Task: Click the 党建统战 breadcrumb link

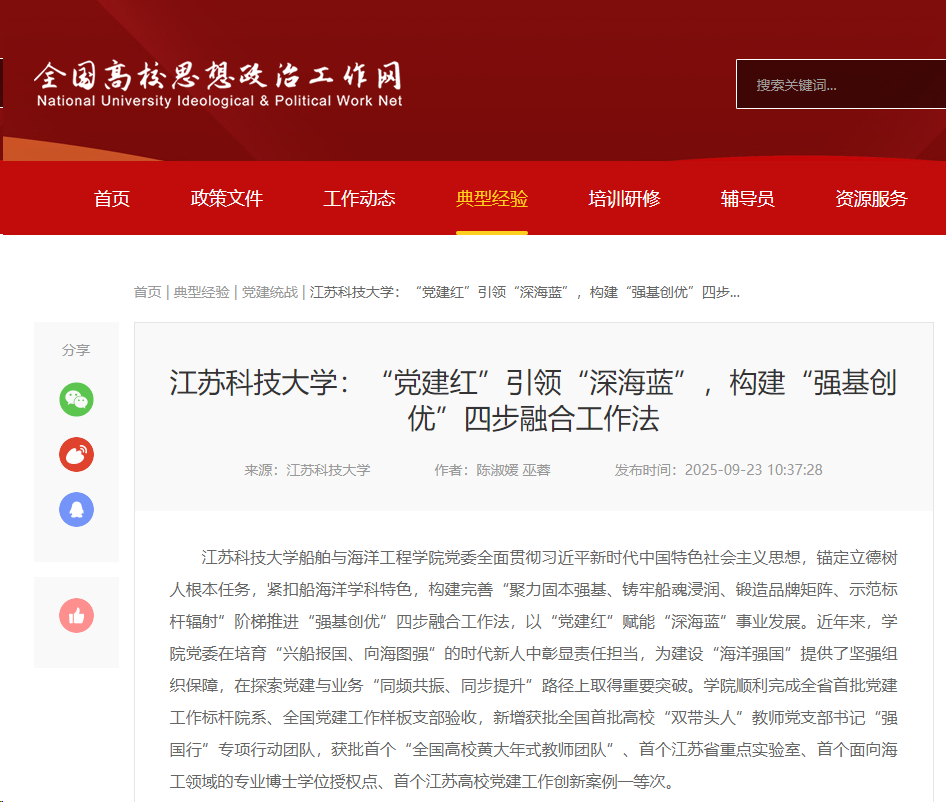Action: pyautogui.click(x=269, y=292)
